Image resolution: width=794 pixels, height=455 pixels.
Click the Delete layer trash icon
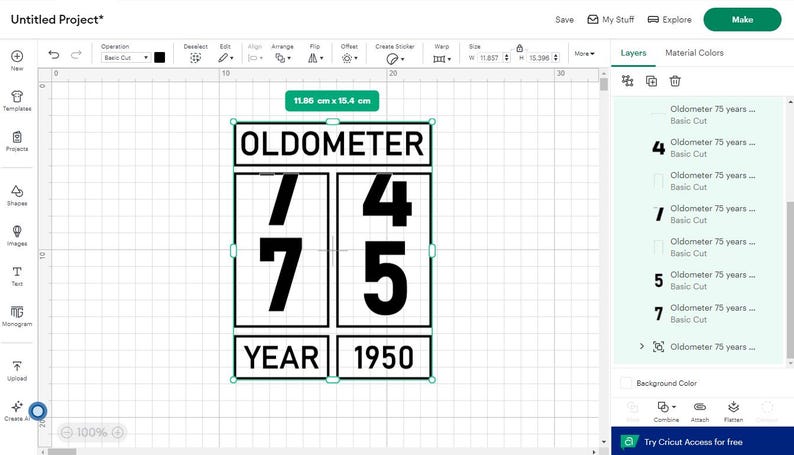click(x=674, y=80)
